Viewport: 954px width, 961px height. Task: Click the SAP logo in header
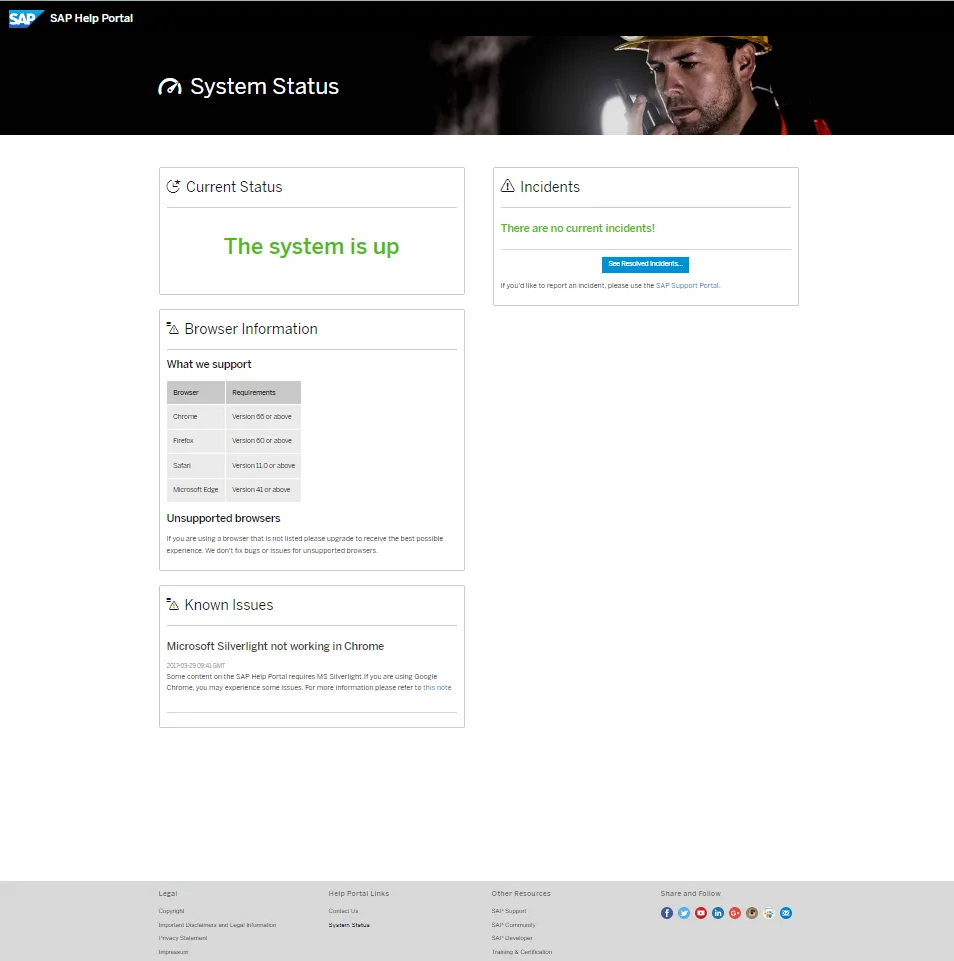click(x=26, y=18)
